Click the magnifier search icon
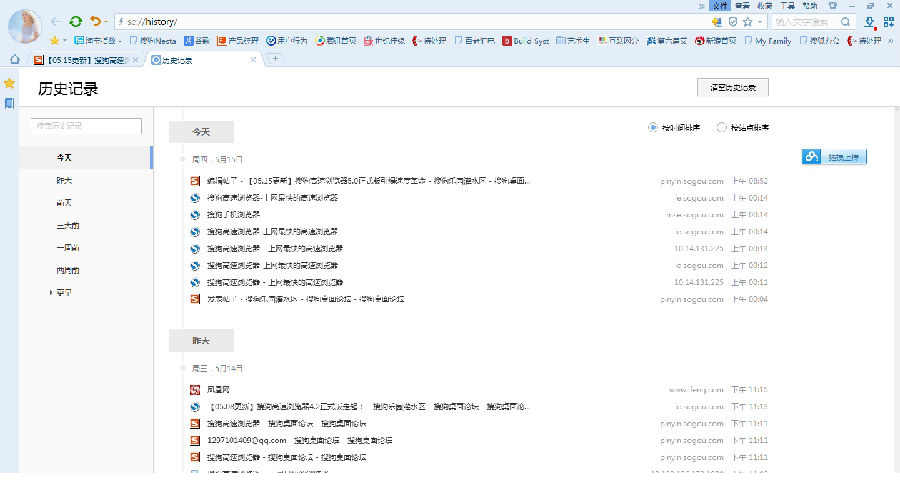Image resolution: width=900 pixels, height=491 pixels. pyautogui.click(x=845, y=22)
